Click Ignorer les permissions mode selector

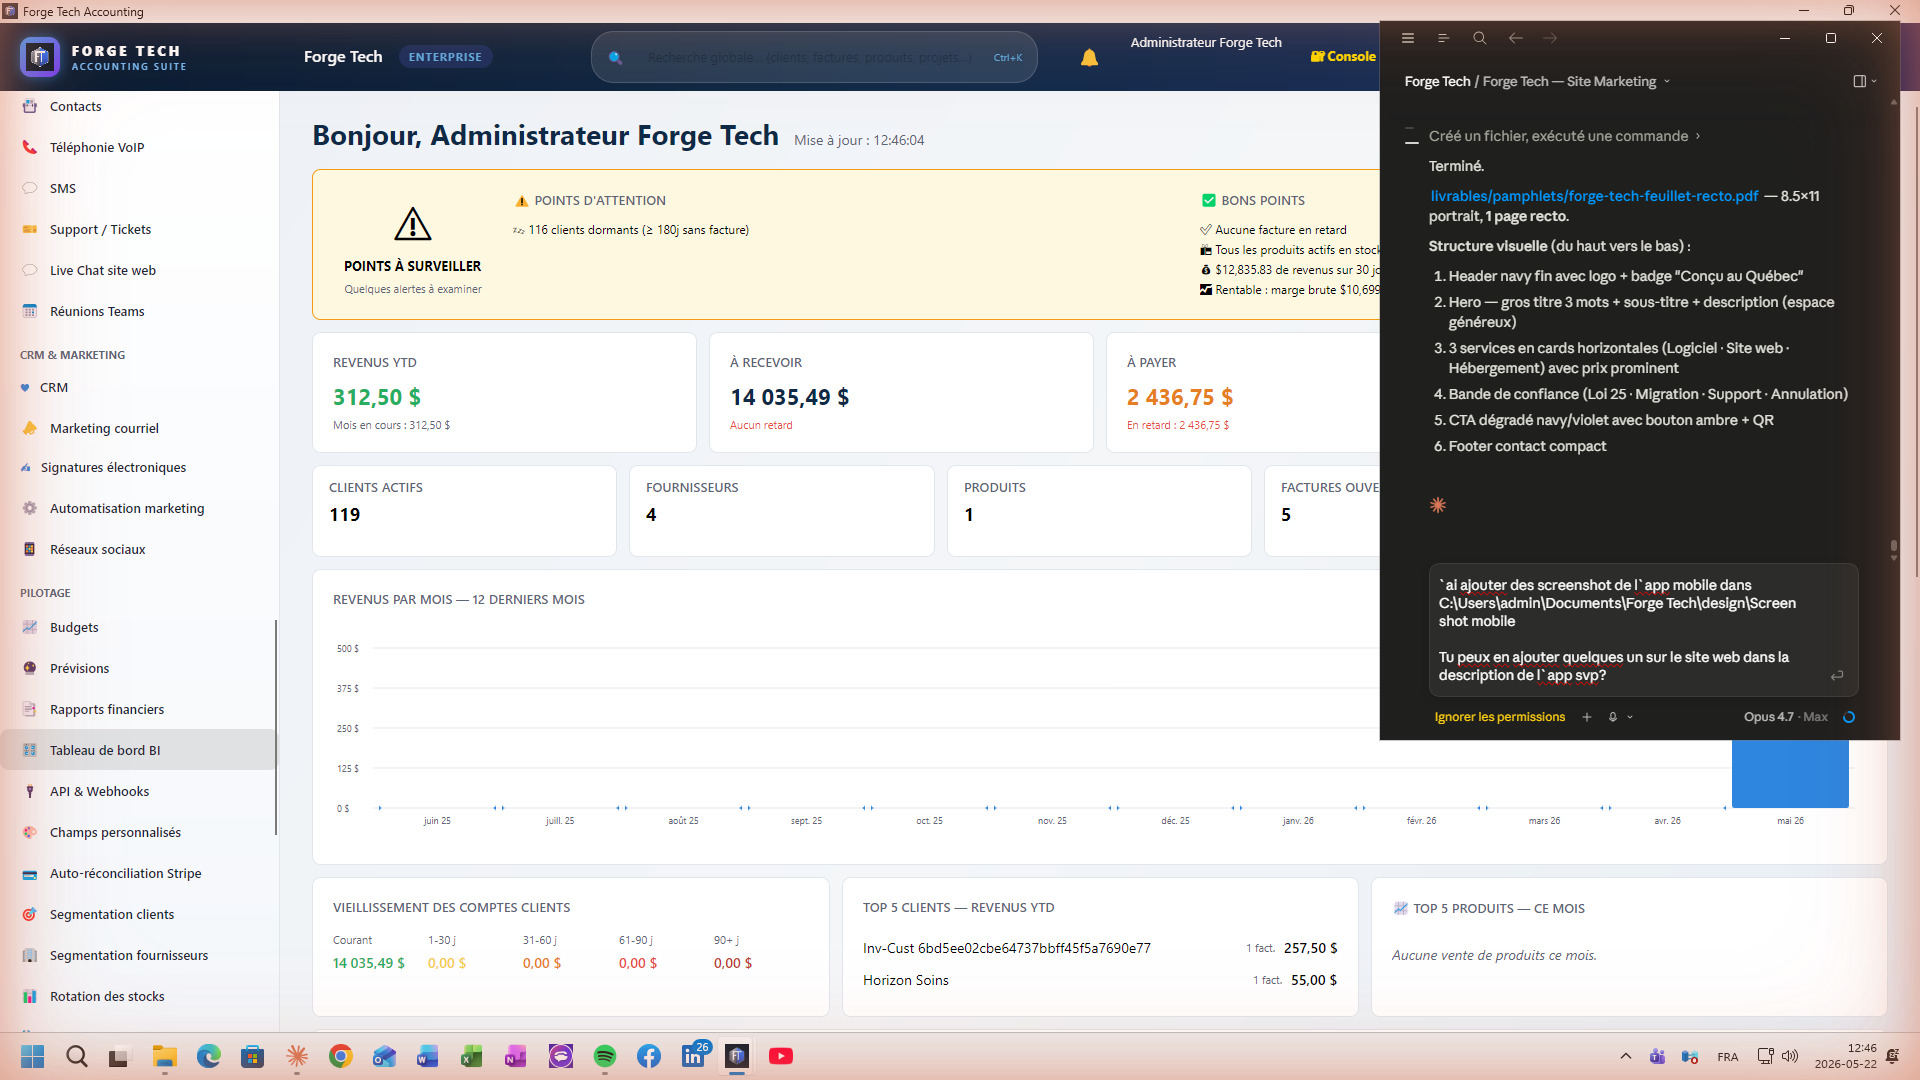pyautogui.click(x=1500, y=717)
